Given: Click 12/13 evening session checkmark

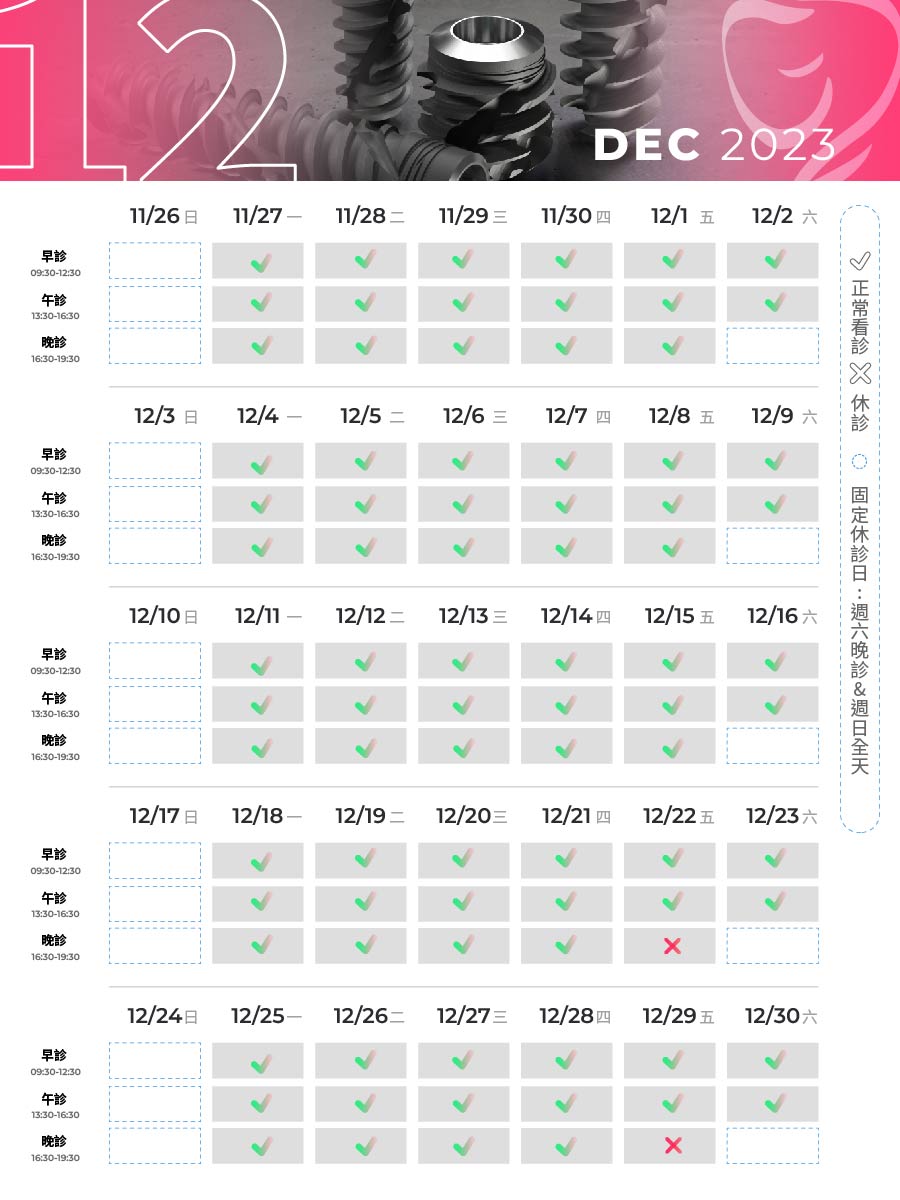Looking at the screenshot, I should [x=463, y=746].
